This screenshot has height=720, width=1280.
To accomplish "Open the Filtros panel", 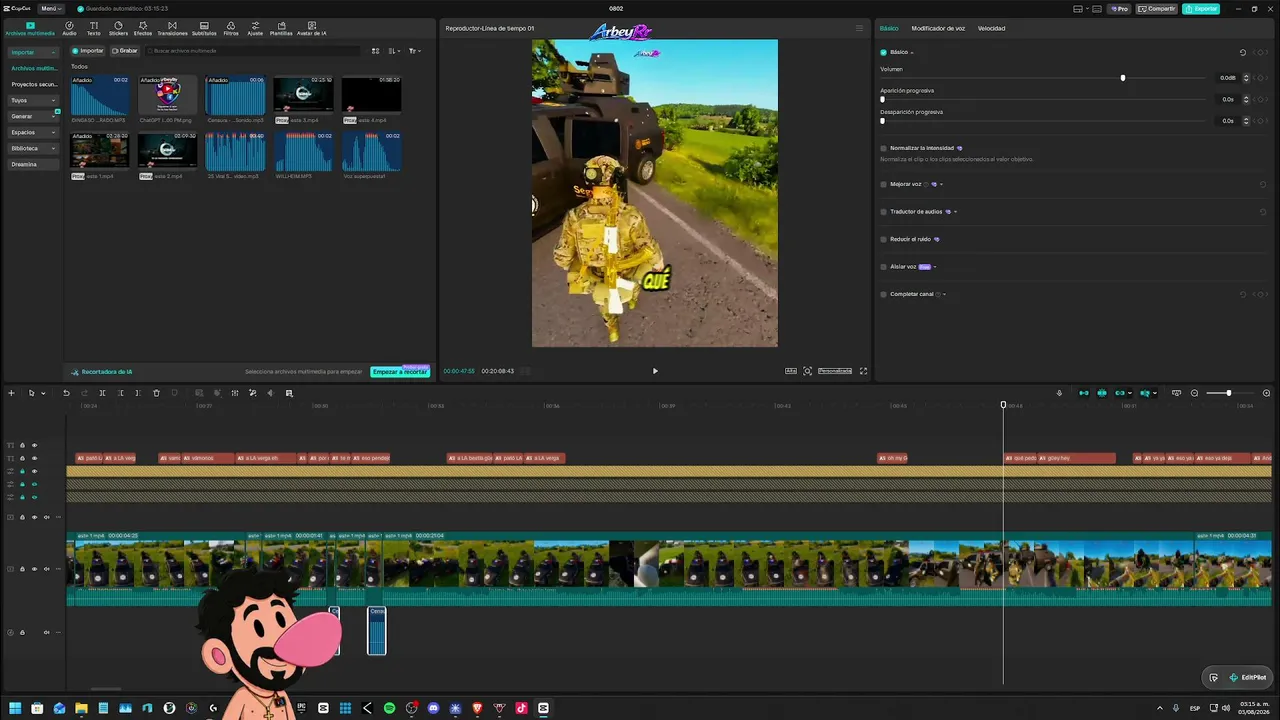I will pyautogui.click(x=231, y=28).
